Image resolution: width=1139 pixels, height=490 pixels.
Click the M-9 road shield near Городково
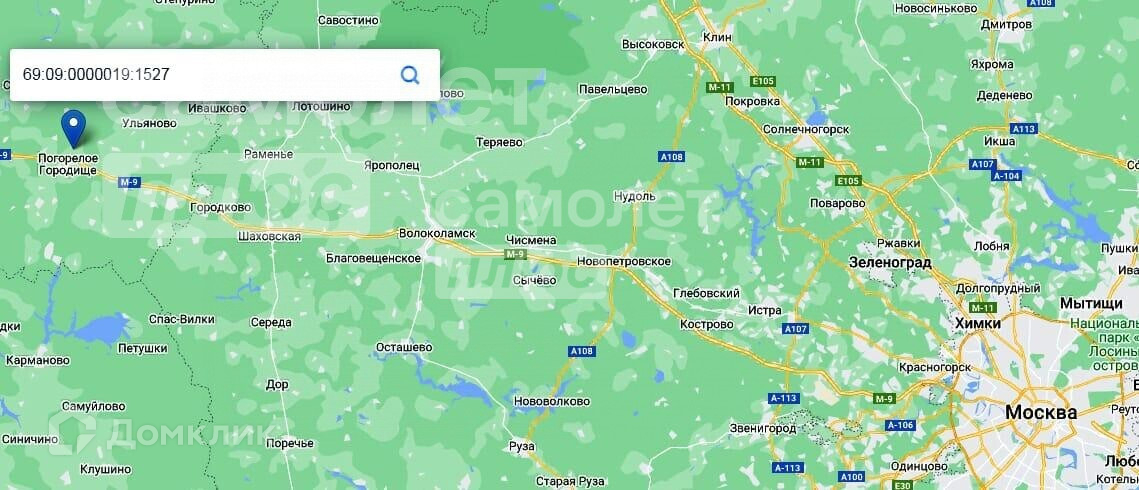pyautogui.click(x=129, y=182)
